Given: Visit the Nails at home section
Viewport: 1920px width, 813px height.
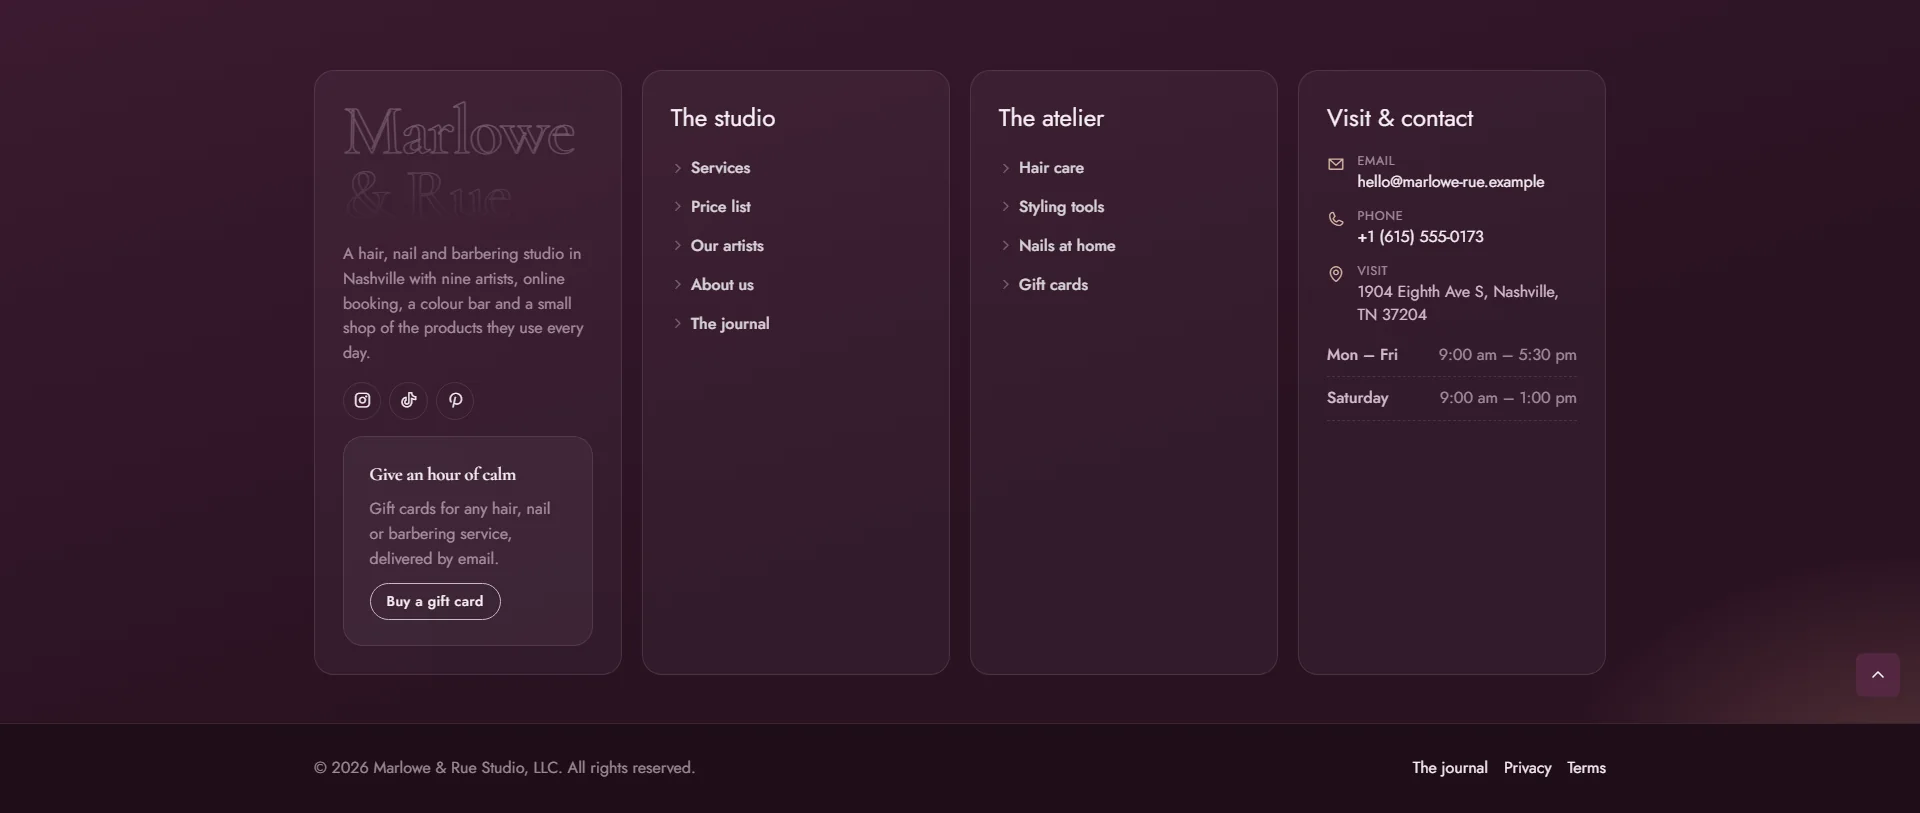Looking at the screenshot, I should [1067, 246].
